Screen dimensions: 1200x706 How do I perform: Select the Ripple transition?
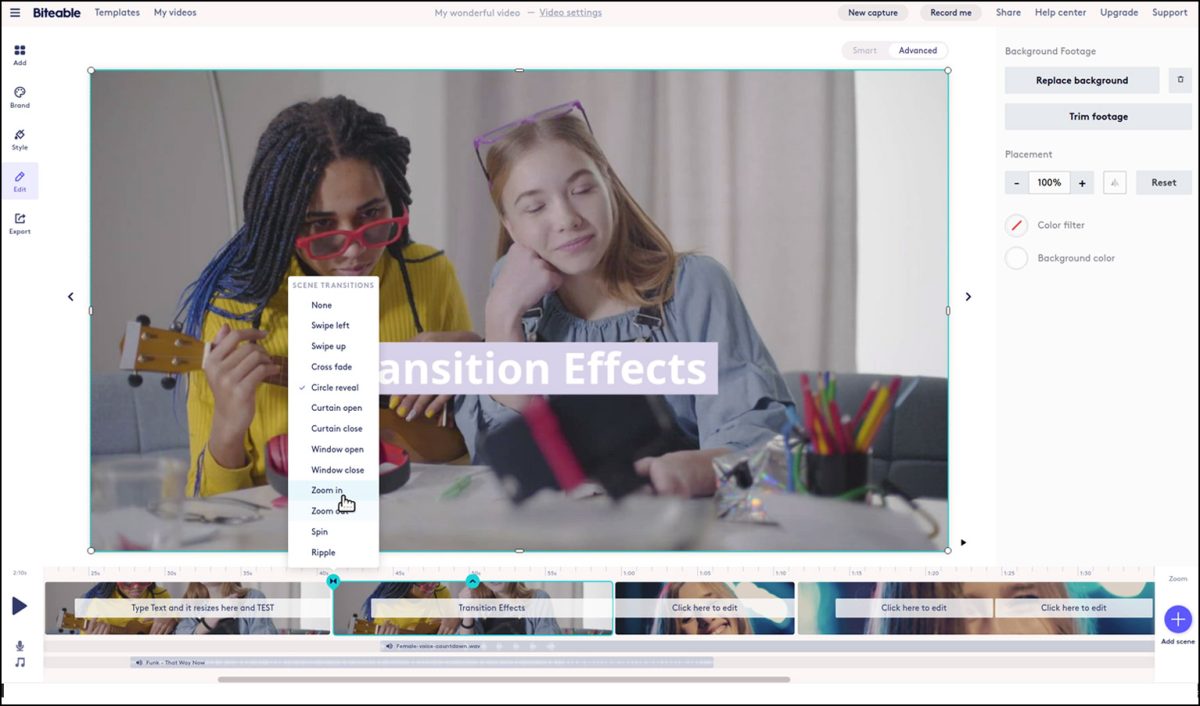[x=323, y=552]
